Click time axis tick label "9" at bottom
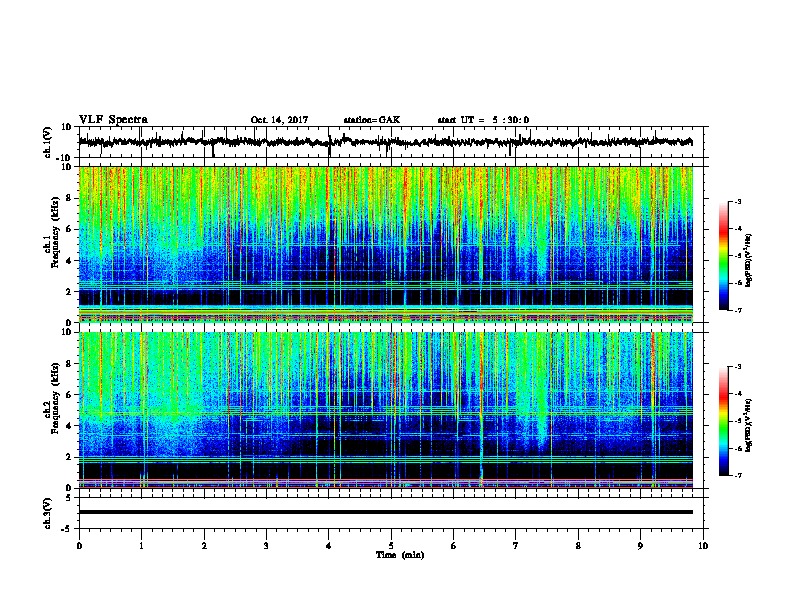Screen dimensions: 792x612 [x=640, y=546]
